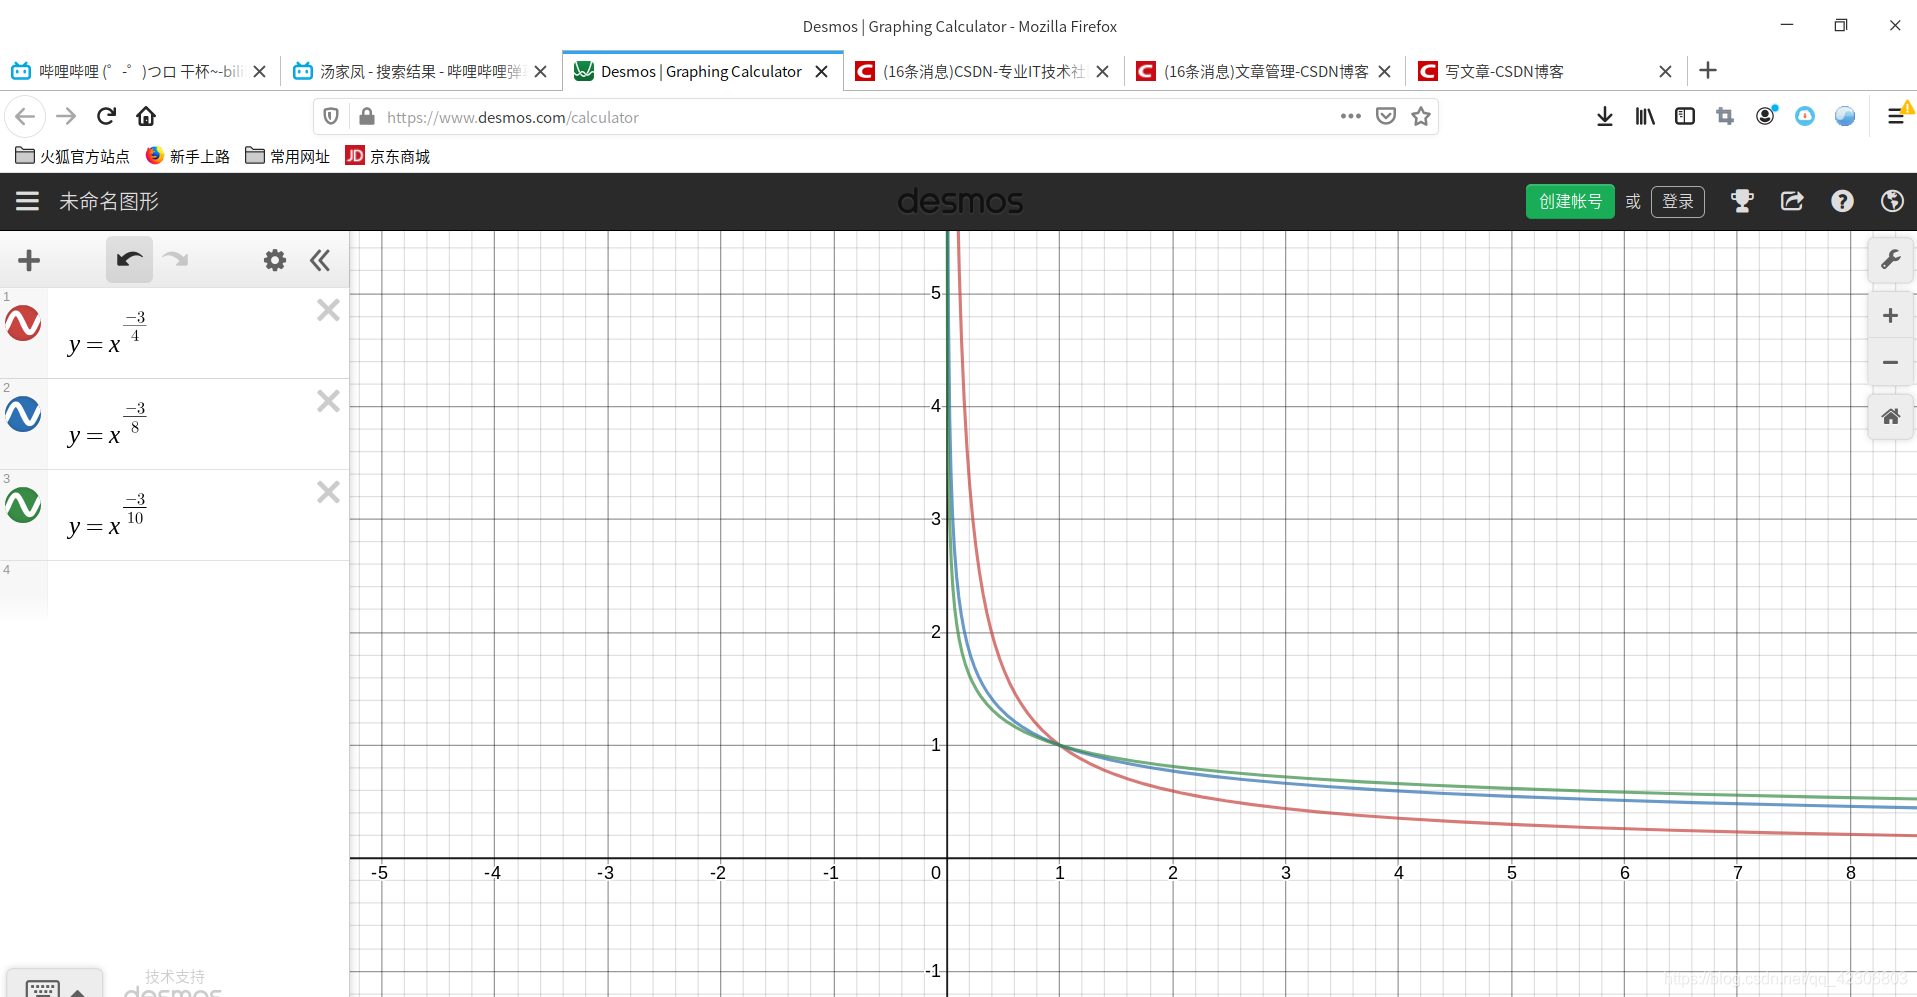The width and height of the screenshot is (1917, 997).
Task: Show the on-screen keypad
Action: 54,986
